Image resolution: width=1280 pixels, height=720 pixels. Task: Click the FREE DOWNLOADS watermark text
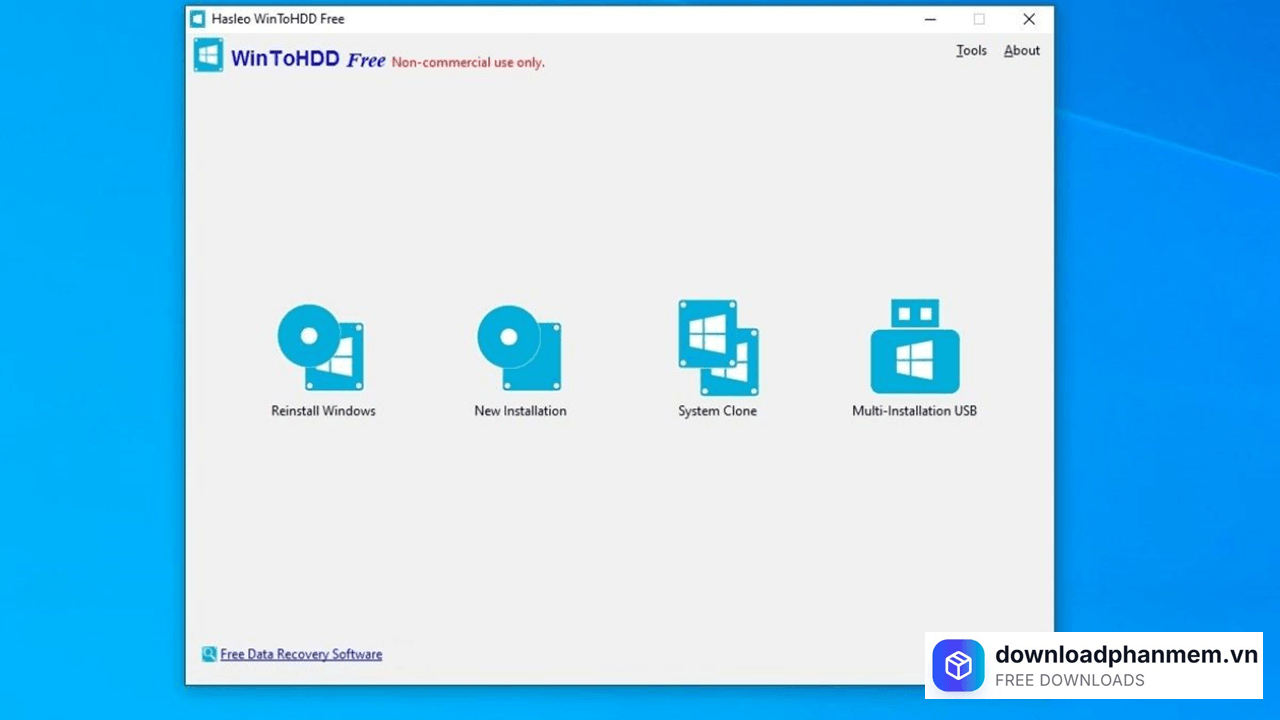point(1070,680)
